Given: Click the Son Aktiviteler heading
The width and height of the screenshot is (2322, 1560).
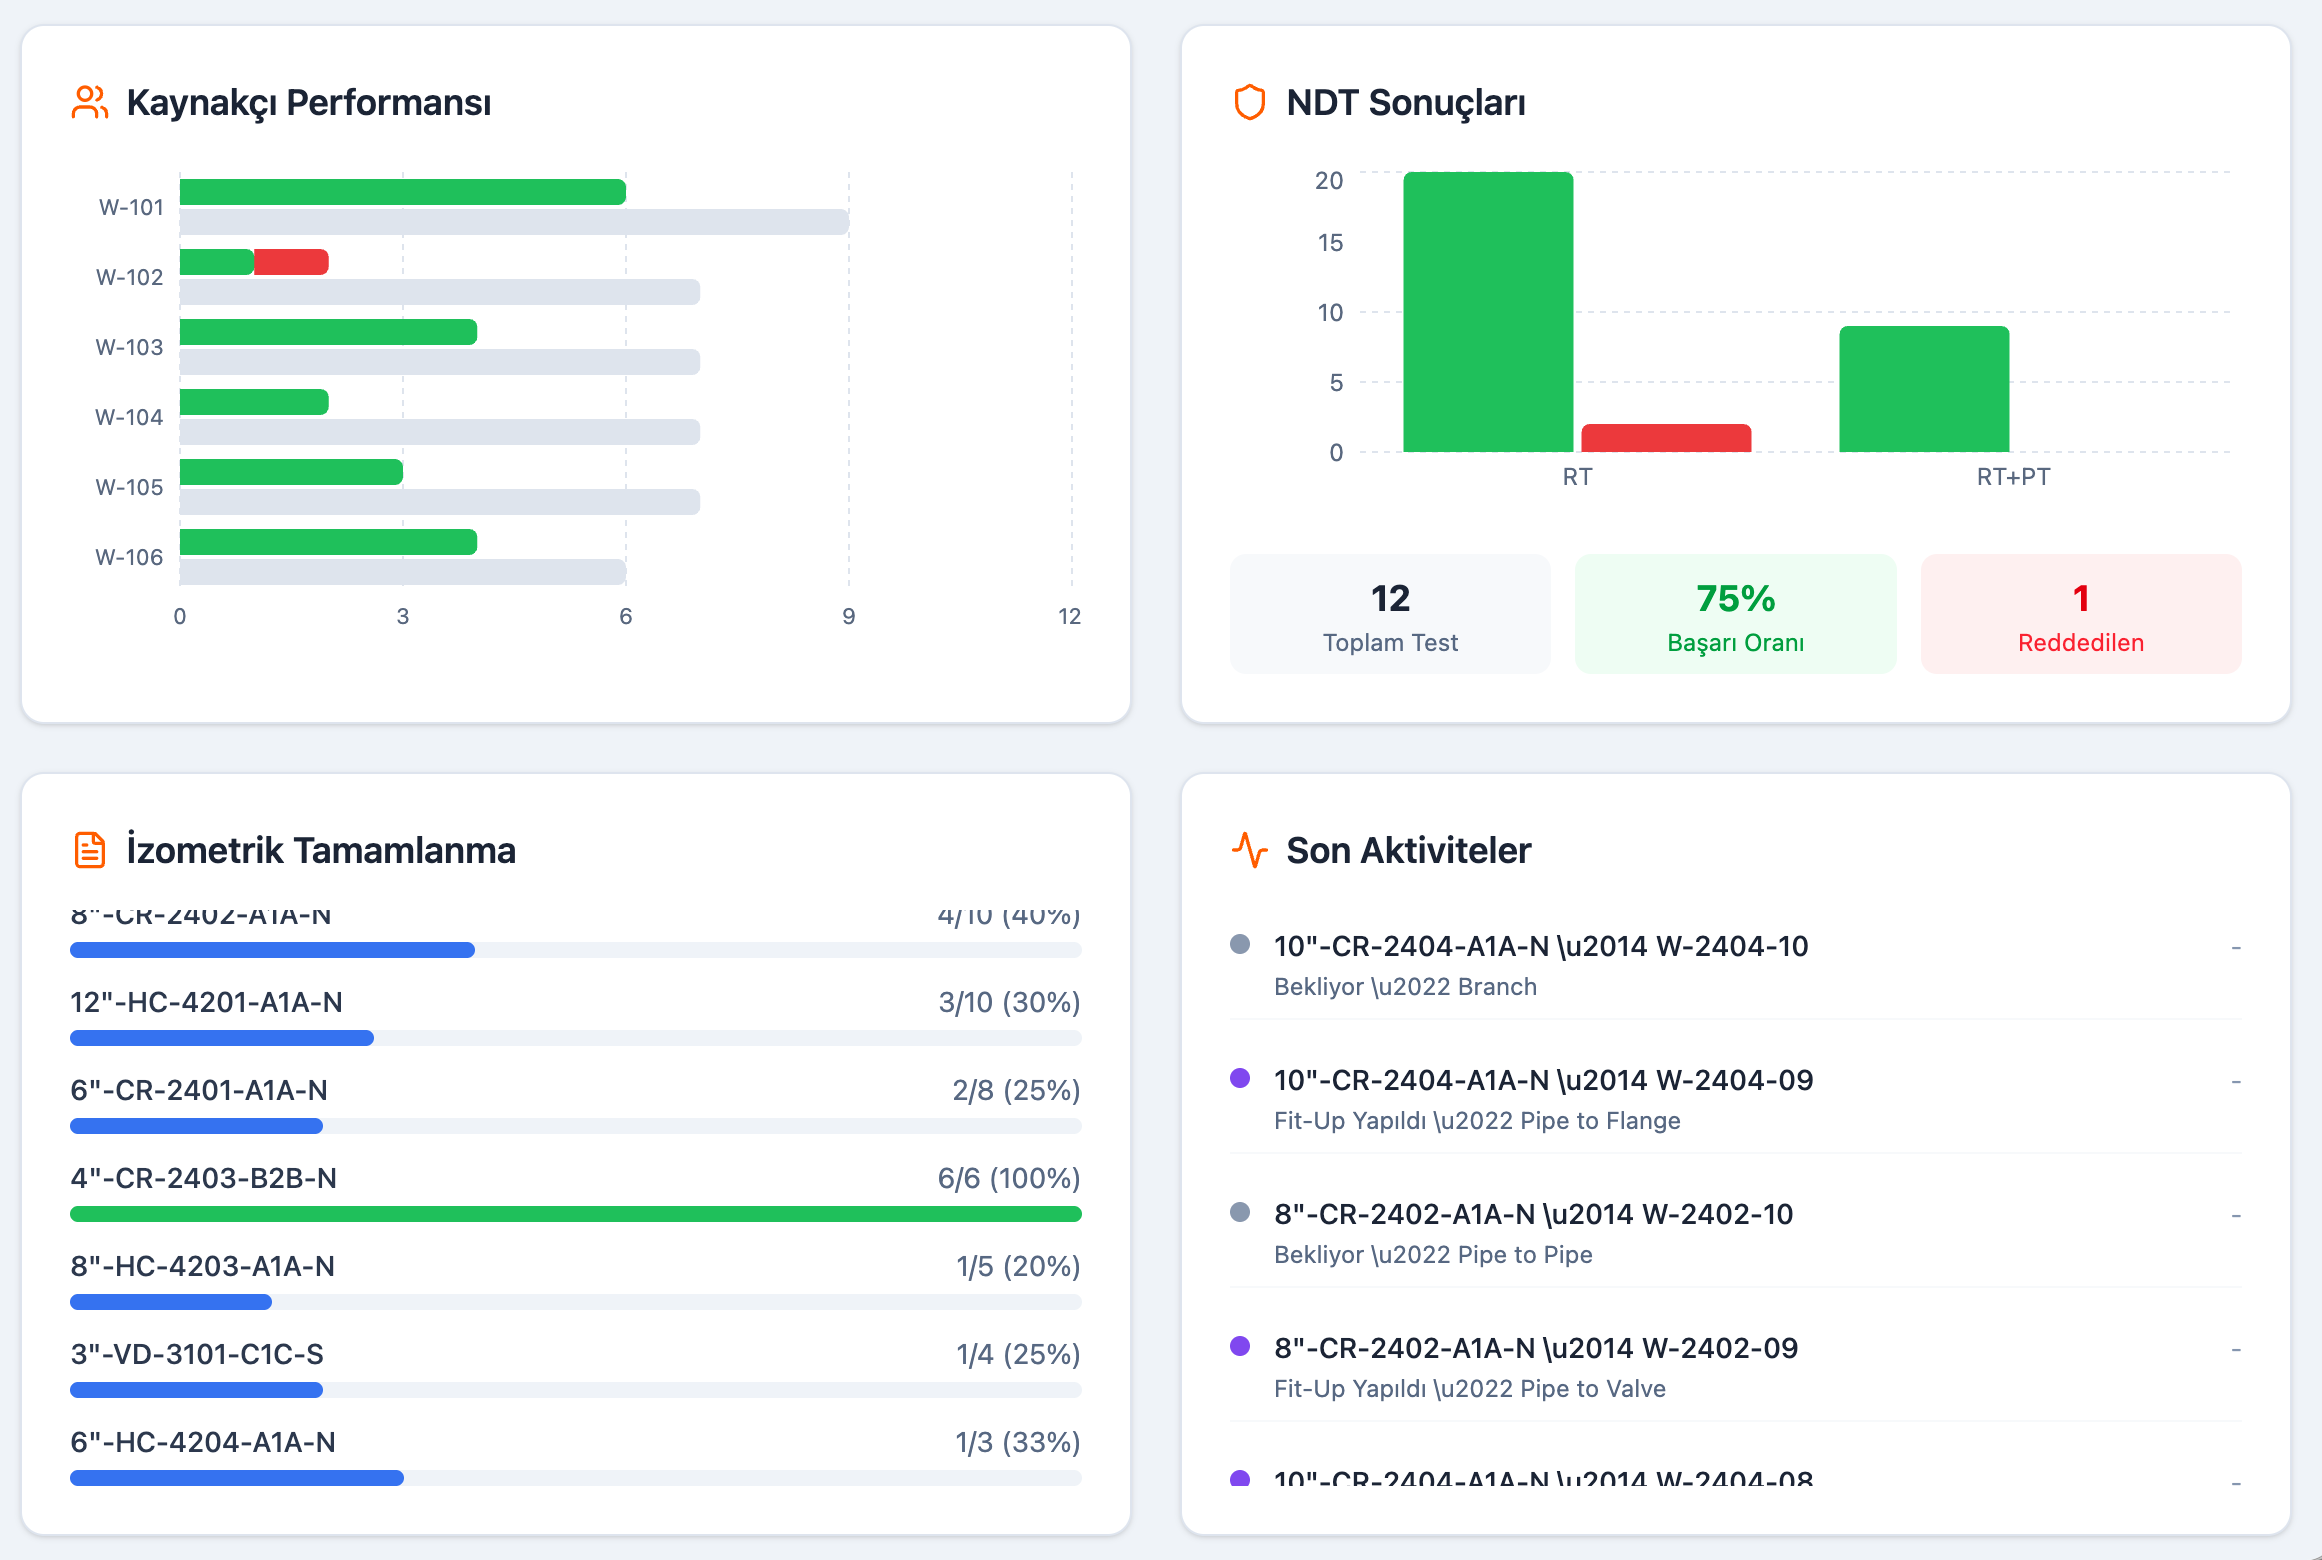Looking at the screenshot, I should 1408,850.
